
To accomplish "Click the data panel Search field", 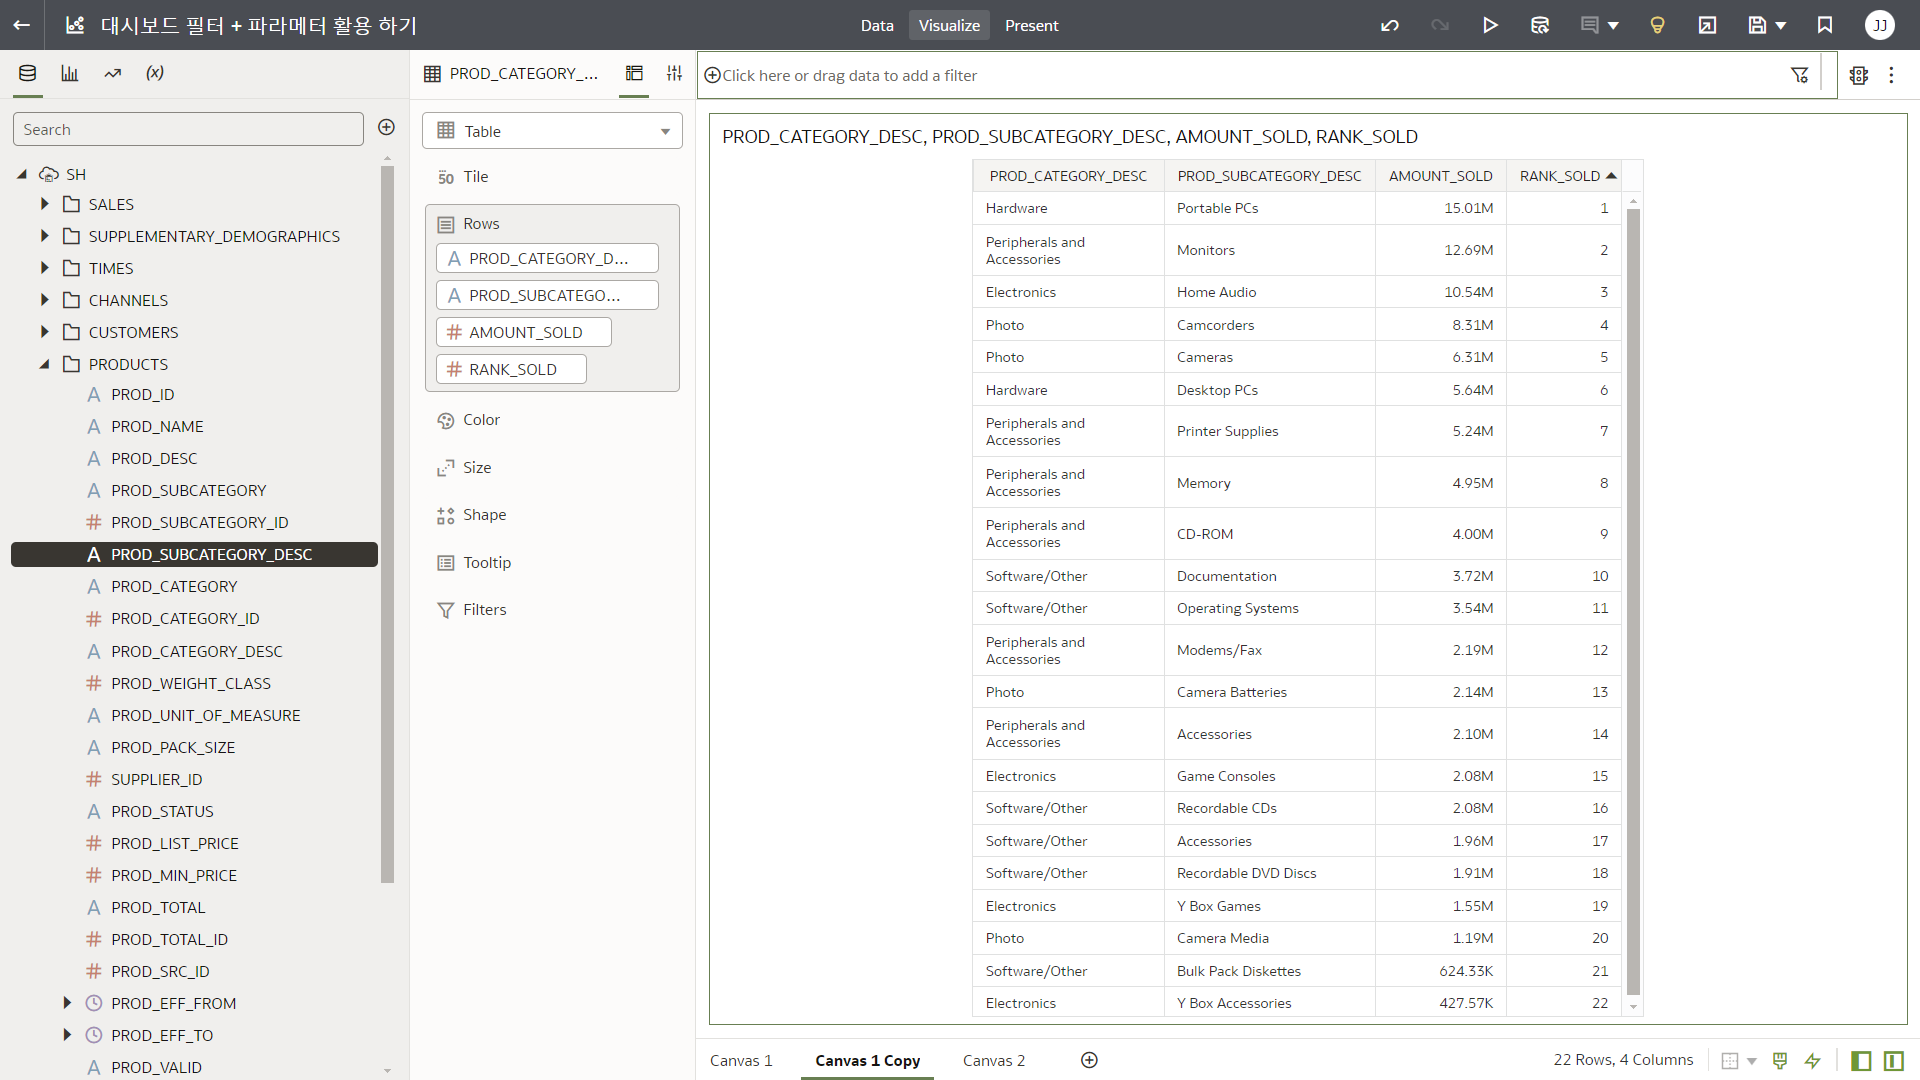I will [188, 129].
